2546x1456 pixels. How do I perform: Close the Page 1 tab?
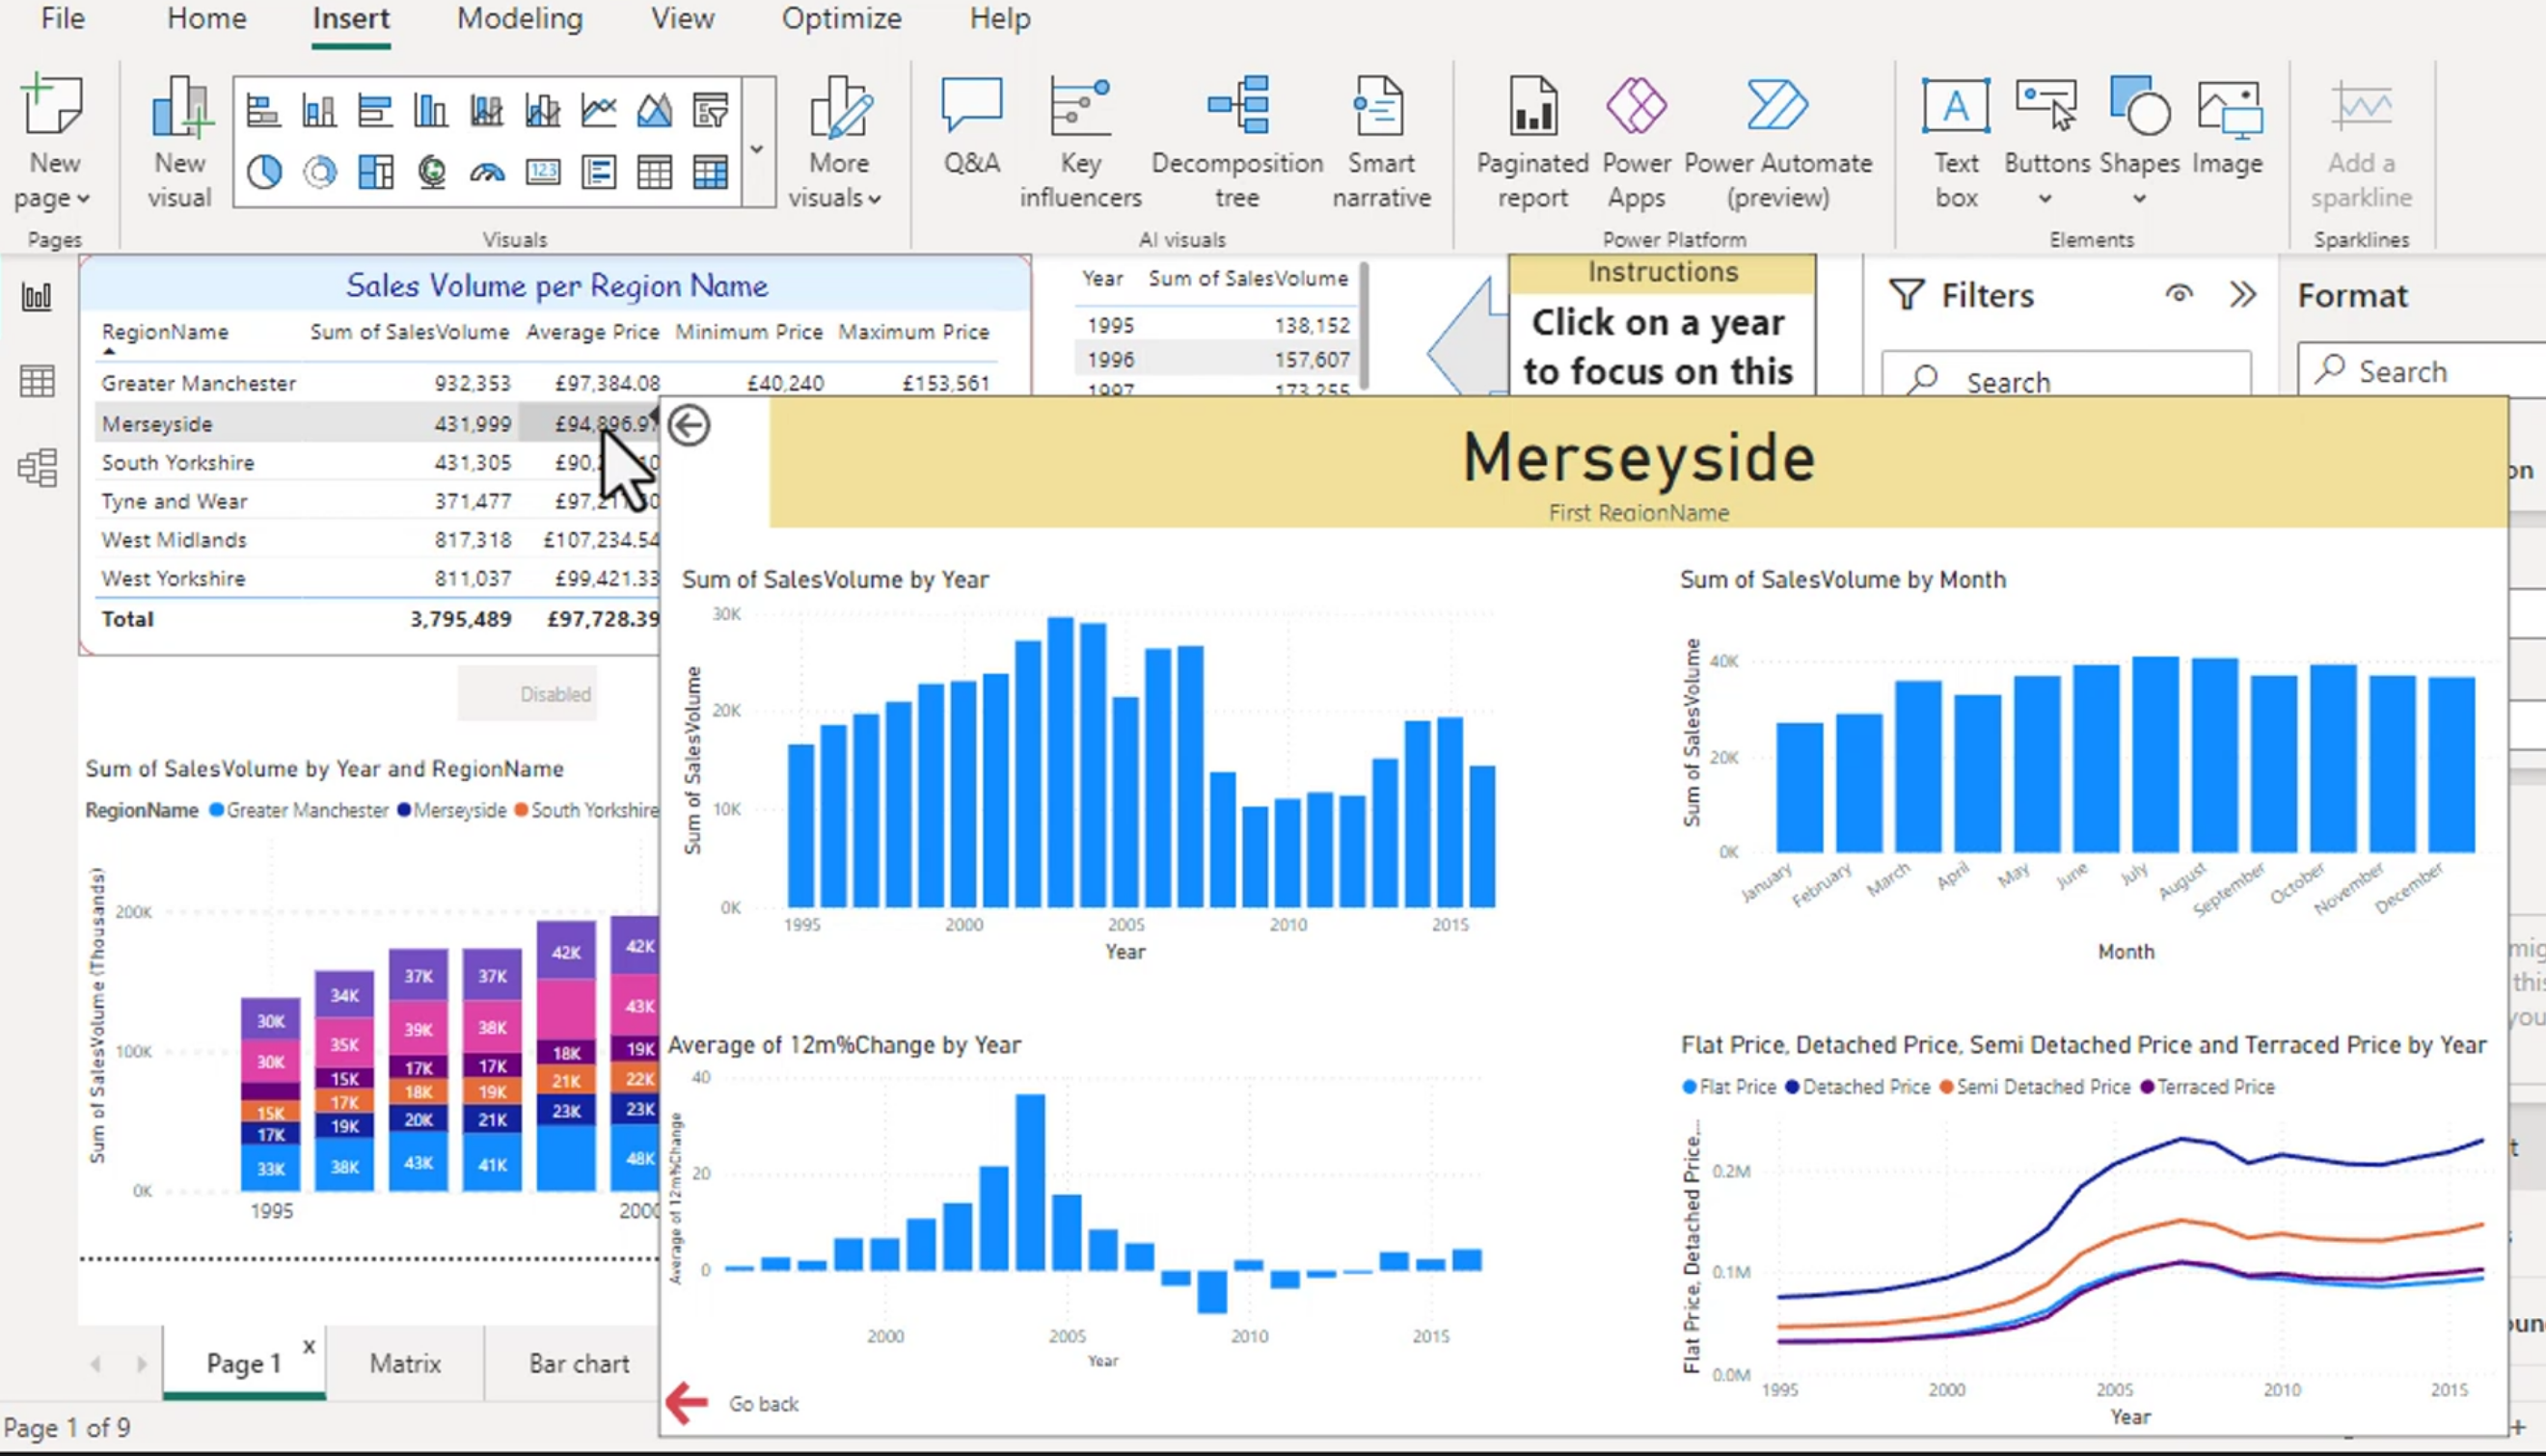pos(309,1346)
